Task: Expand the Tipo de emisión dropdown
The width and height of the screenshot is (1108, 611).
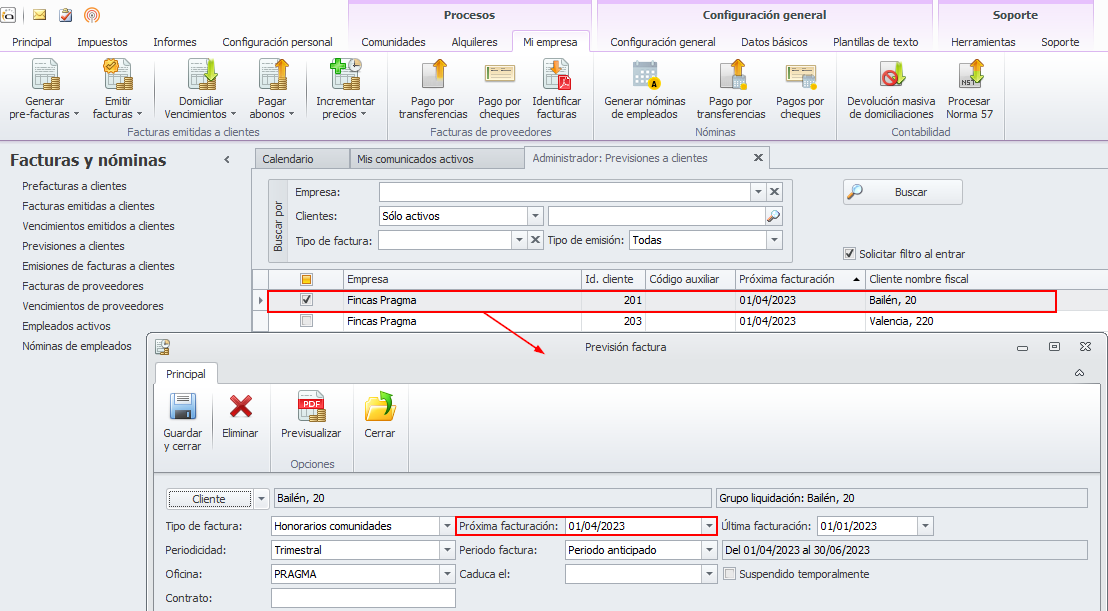Action: [773, 240]
